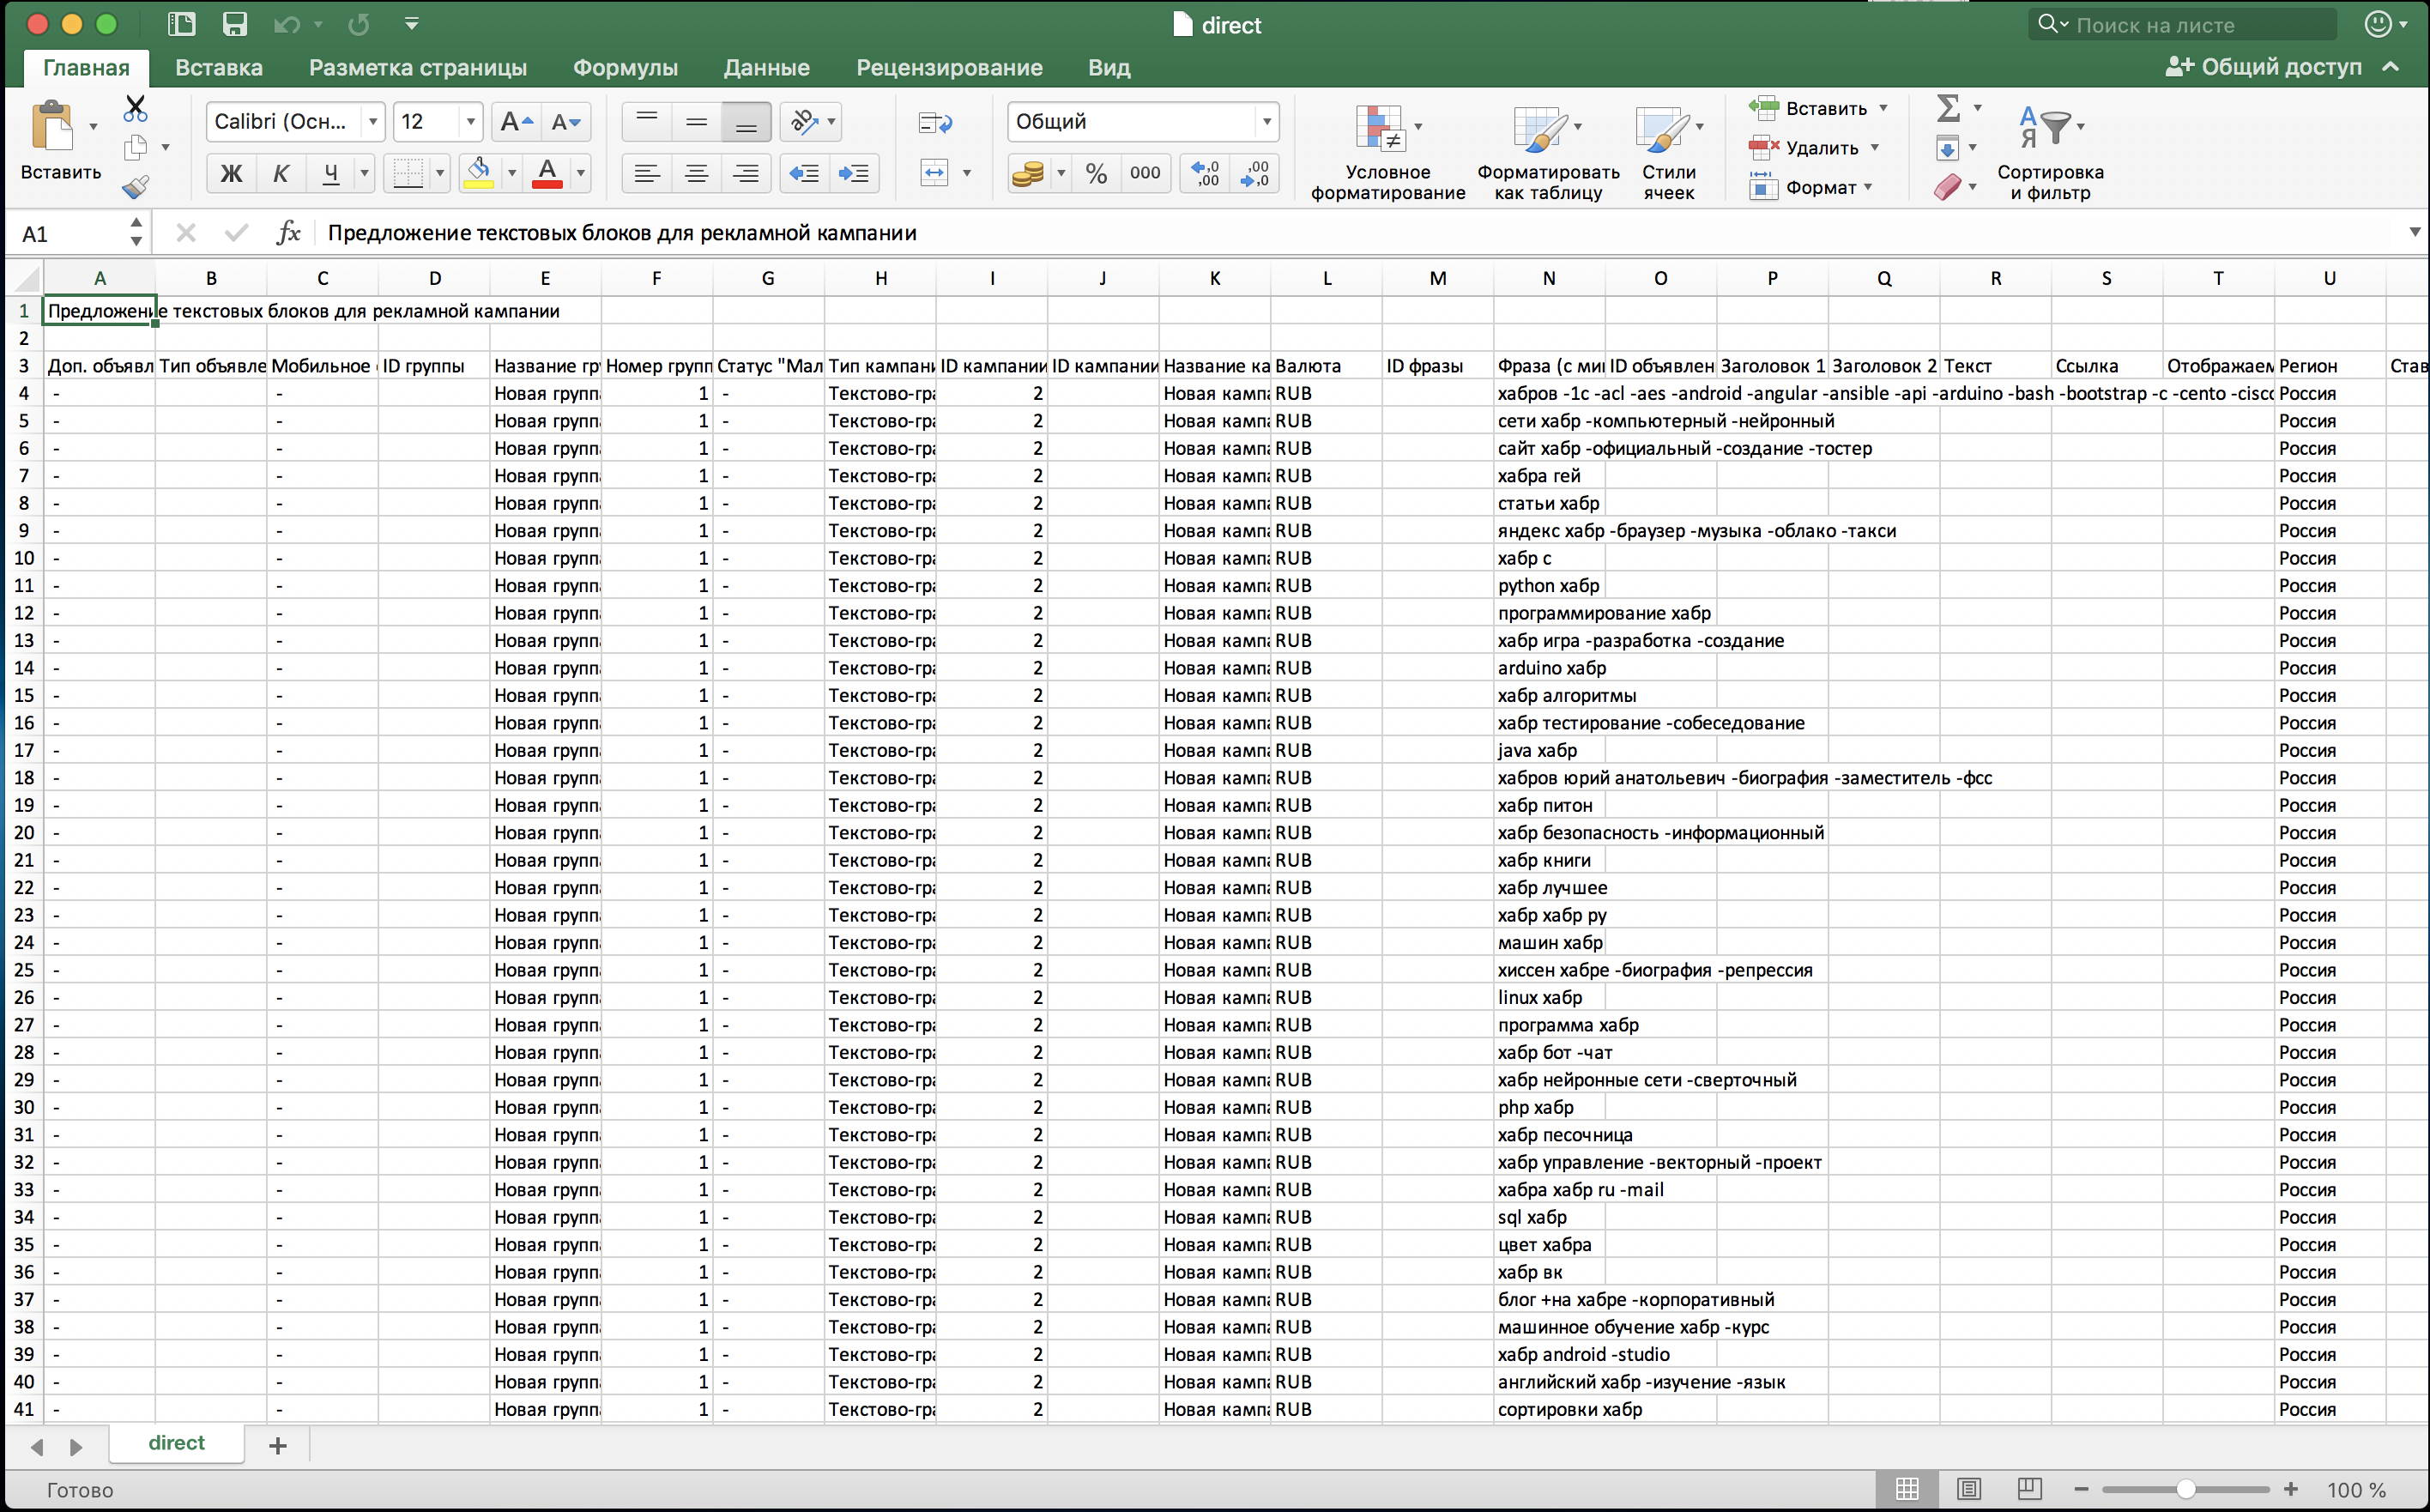Click the percent style icon
This screenshot has width=2430, height=1512.
(x=1096, y=173)
